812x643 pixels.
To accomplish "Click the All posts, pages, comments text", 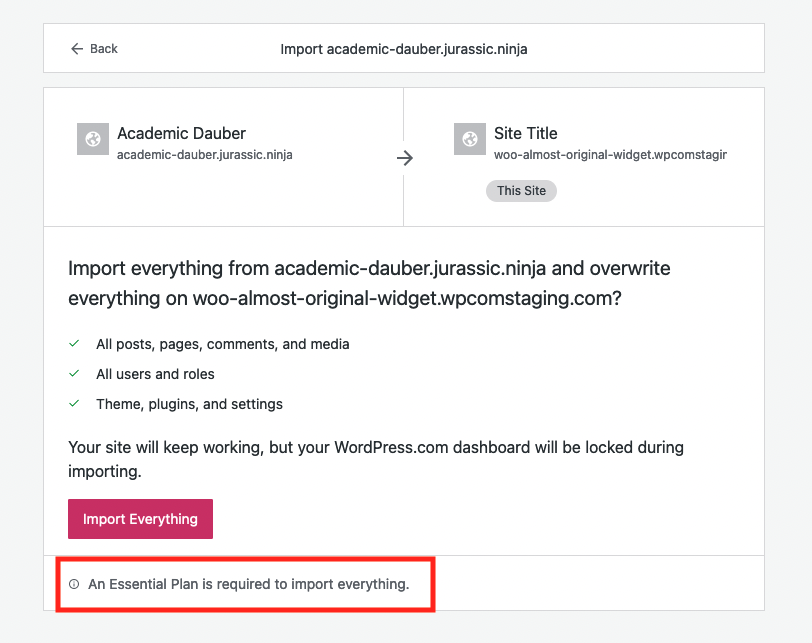I will pos(222,344).
